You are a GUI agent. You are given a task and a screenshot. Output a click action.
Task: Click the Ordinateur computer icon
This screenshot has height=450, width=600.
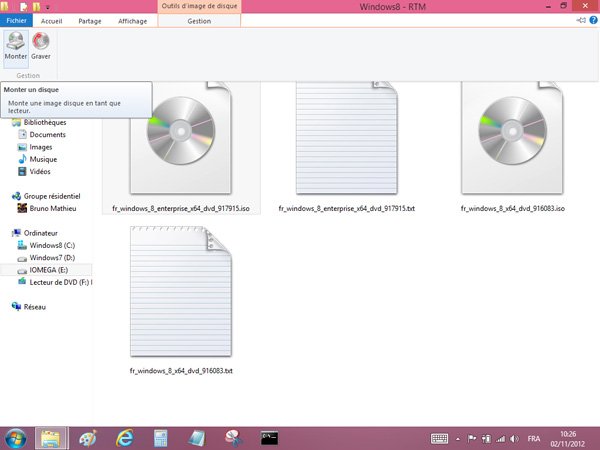tap(16, 233)
